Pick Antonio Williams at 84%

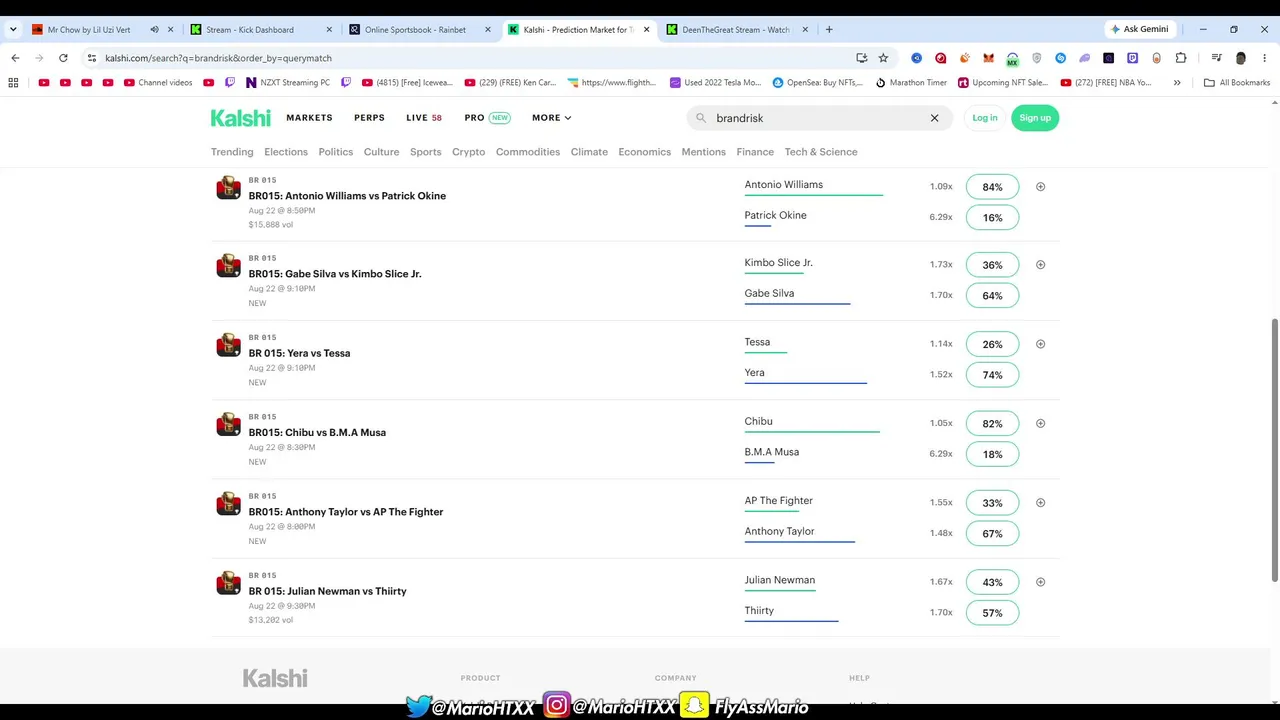click(992, 187)
